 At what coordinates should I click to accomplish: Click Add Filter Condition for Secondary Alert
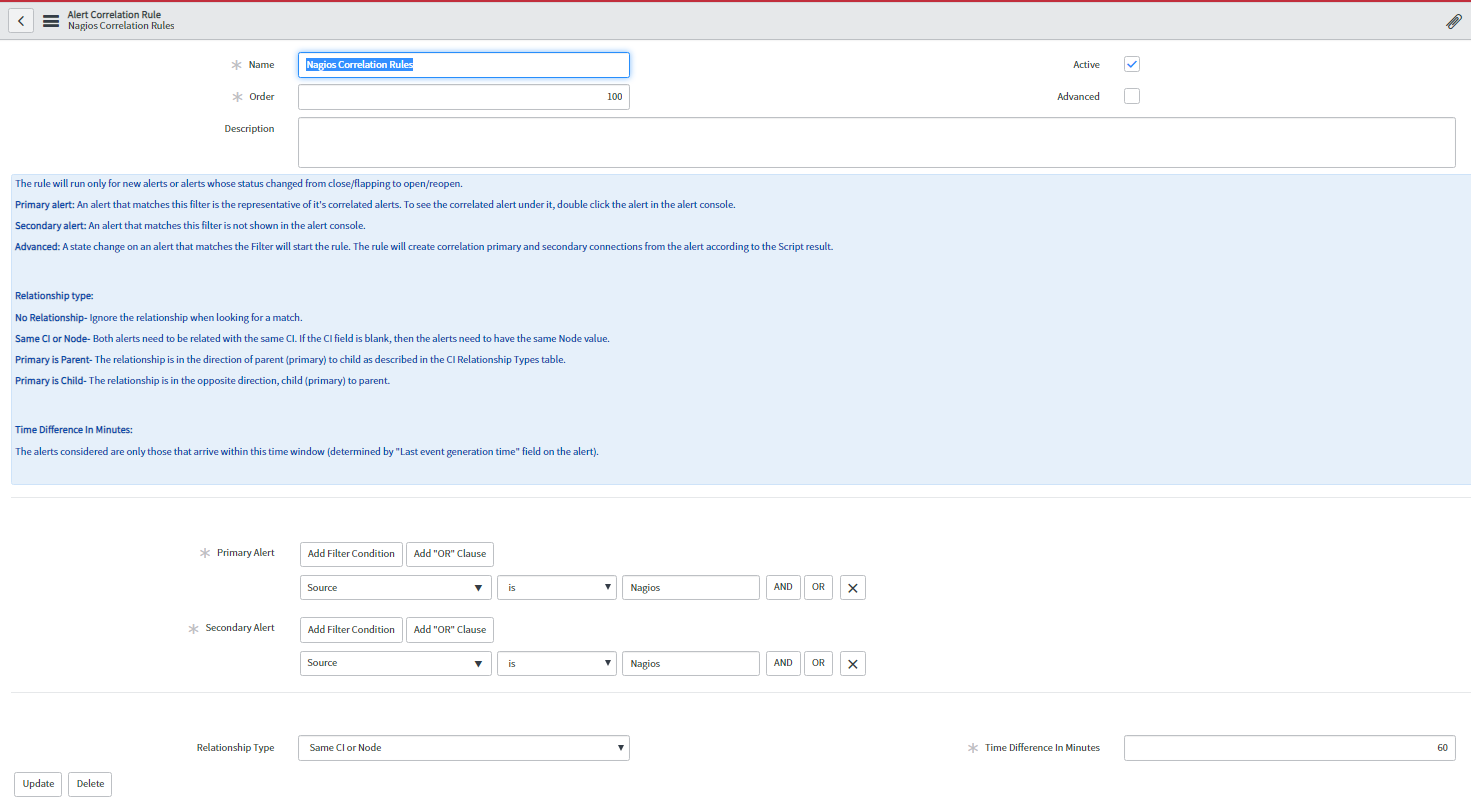(351, 630)
